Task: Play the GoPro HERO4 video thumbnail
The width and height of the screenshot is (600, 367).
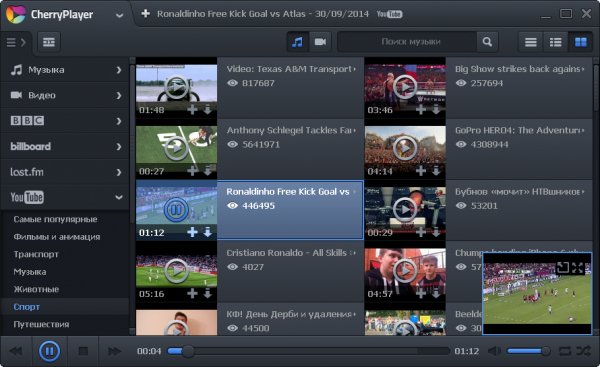Action: point(404,148)
